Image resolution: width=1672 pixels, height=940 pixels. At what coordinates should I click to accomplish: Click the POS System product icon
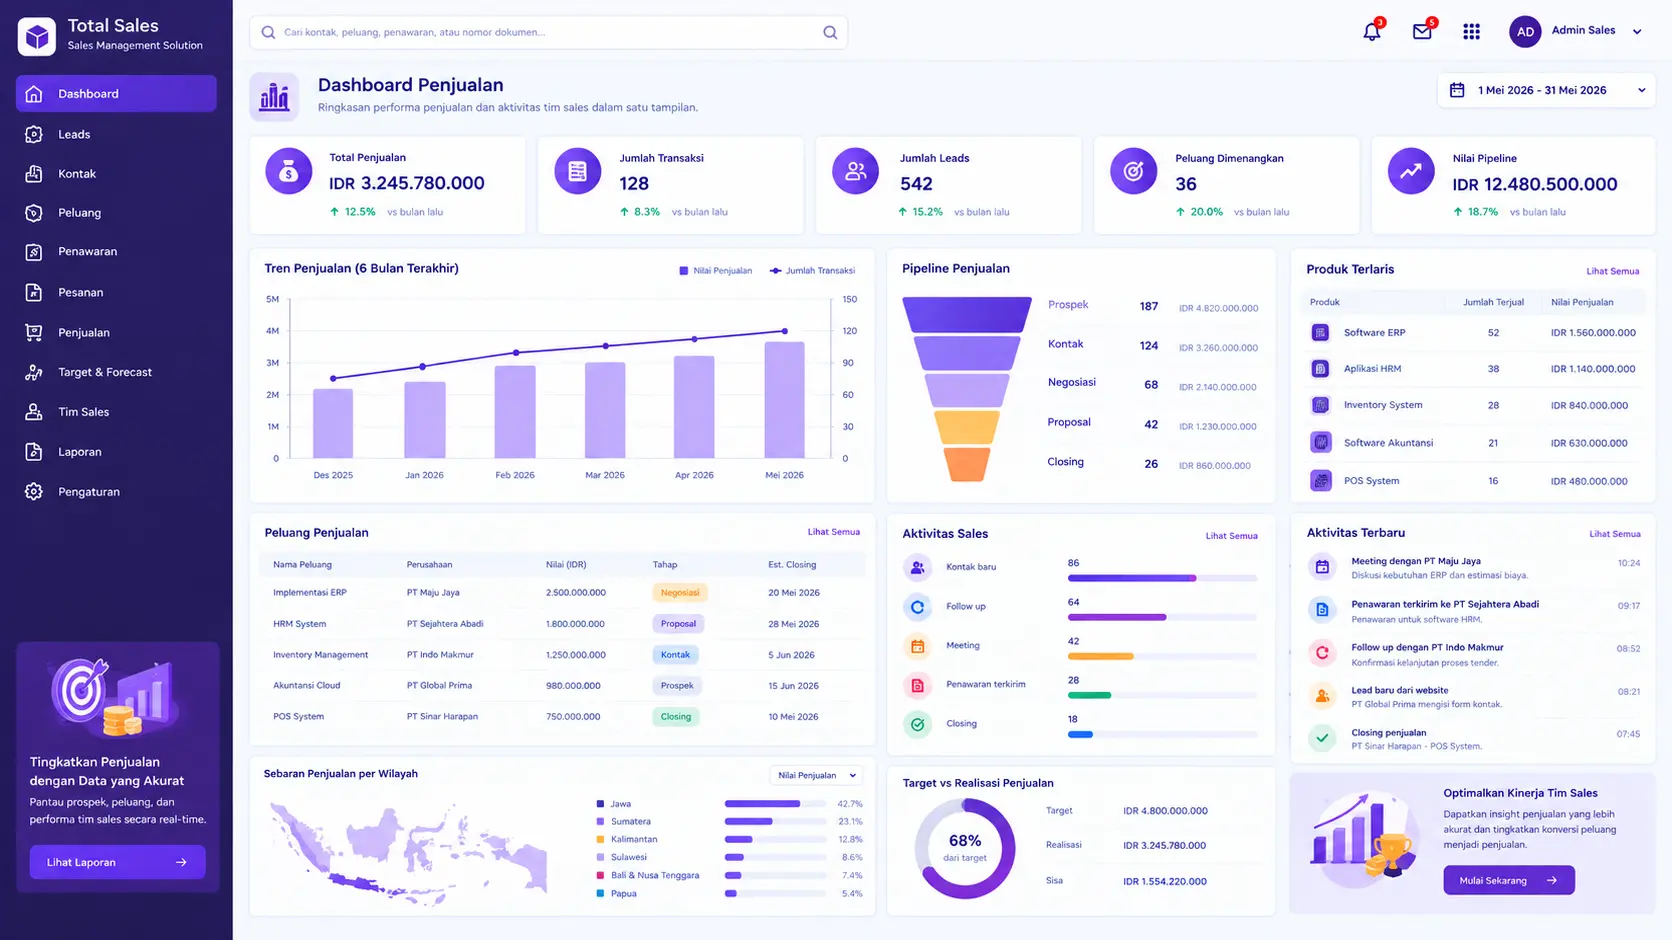tap(1320, 481)
